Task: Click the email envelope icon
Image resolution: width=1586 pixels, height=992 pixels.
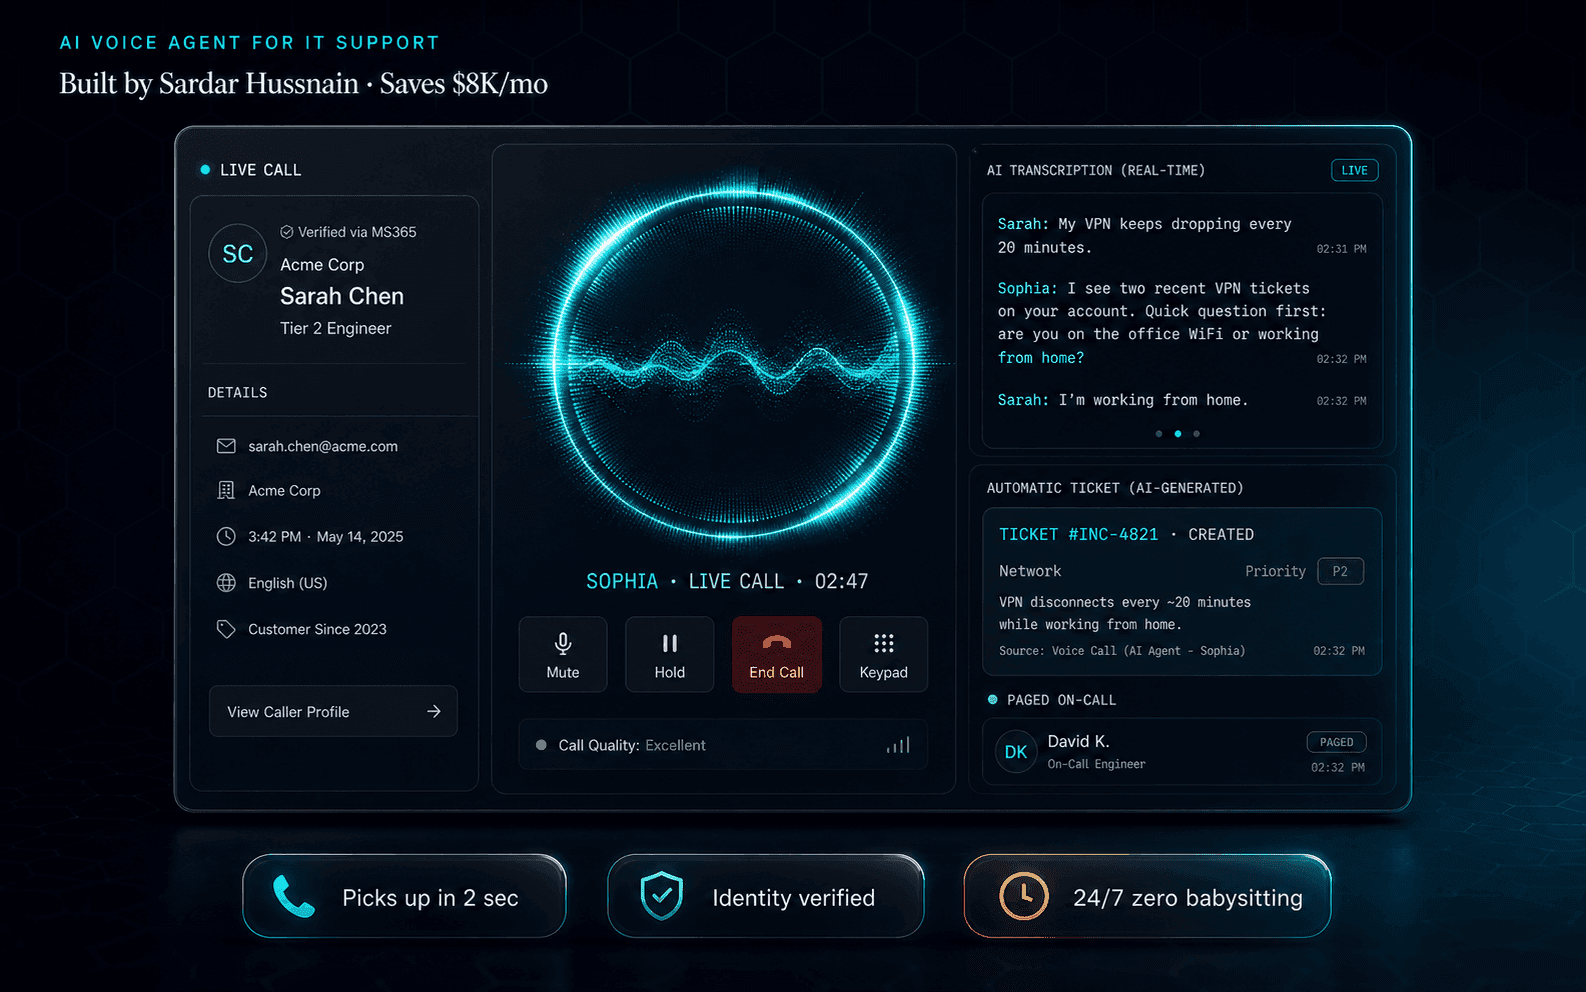Action: point(226,446)
